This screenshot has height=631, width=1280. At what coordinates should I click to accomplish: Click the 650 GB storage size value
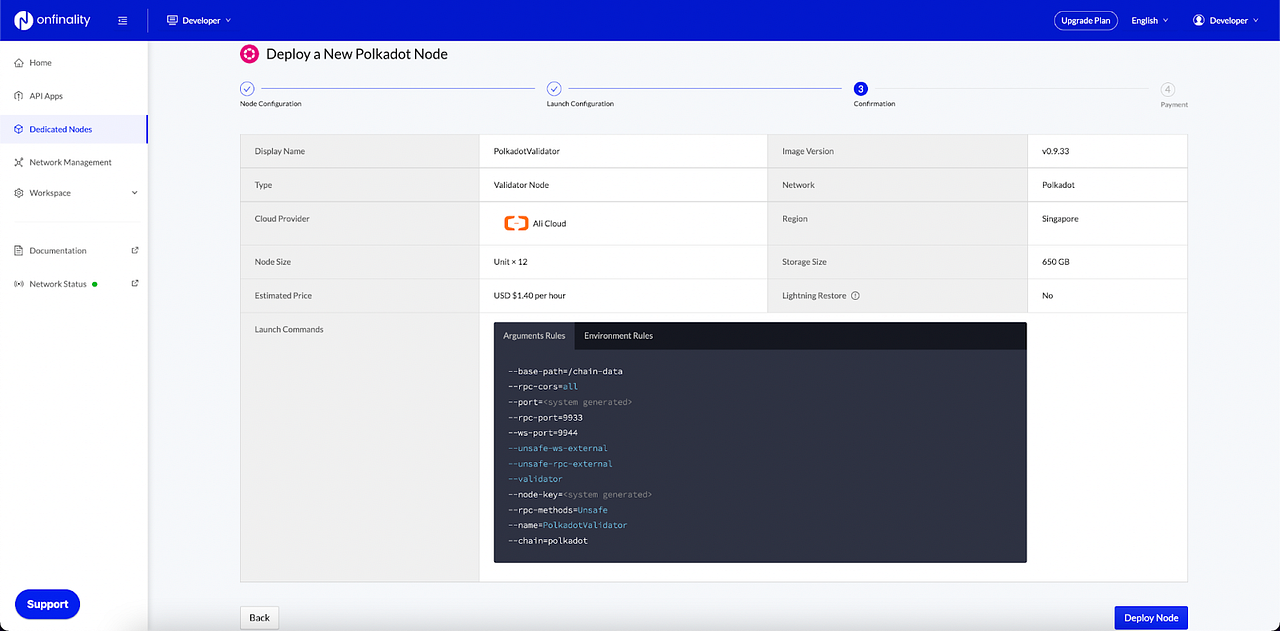[x=1056, y=262]
